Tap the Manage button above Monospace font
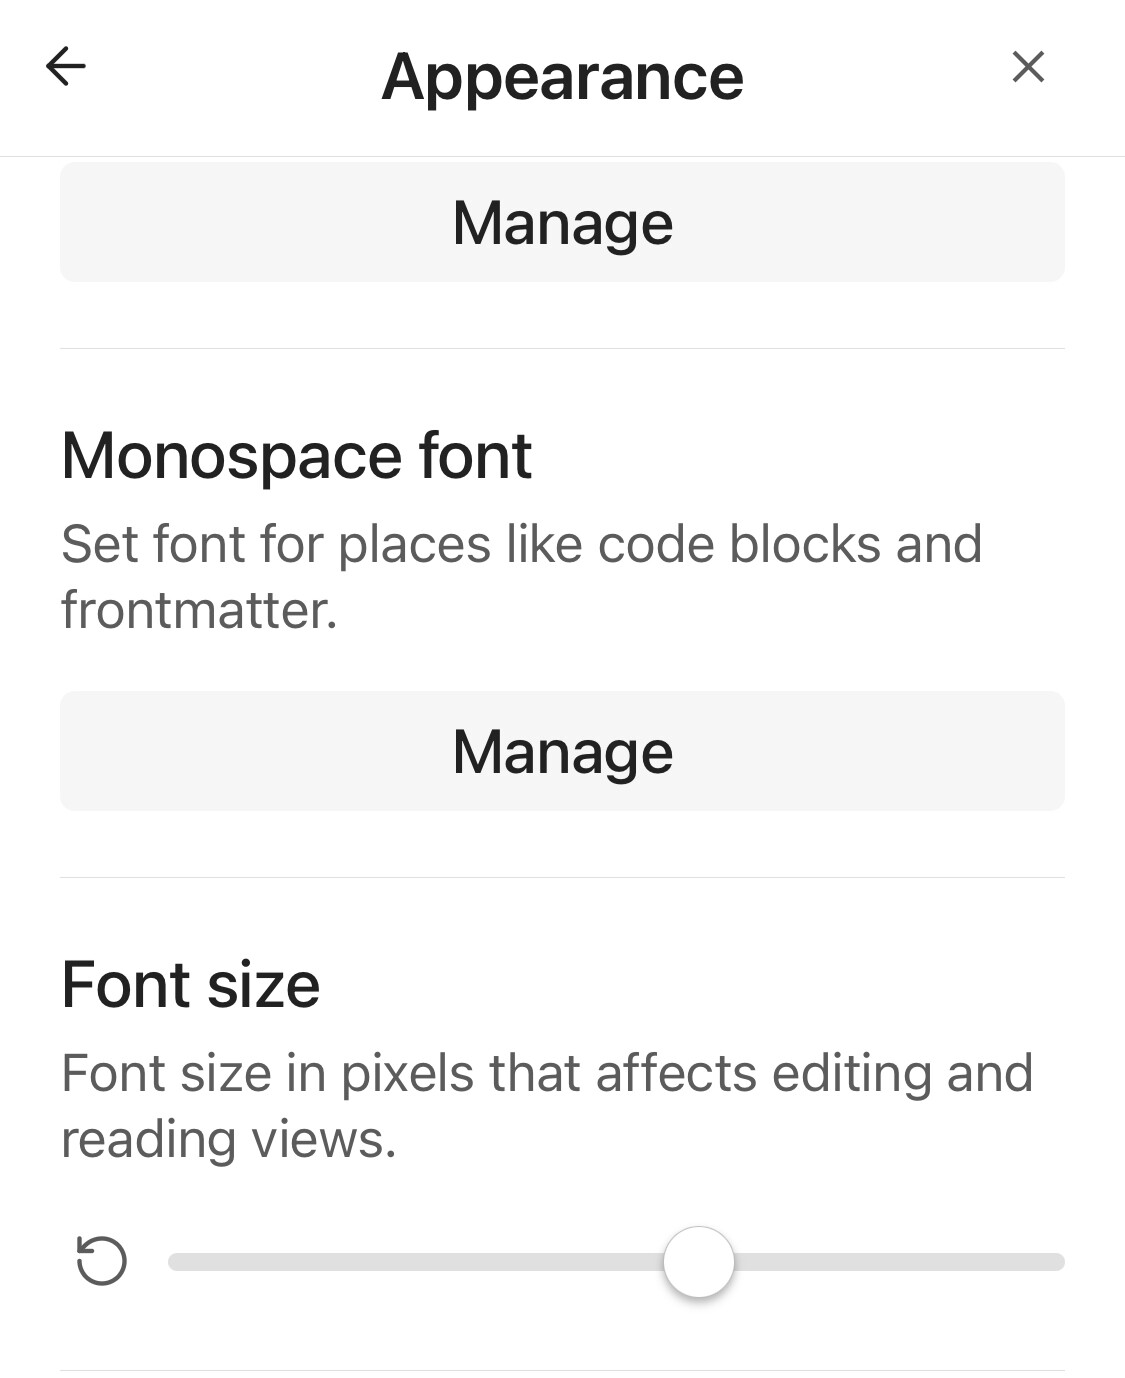1125x1378 pixels. tap(562, 222)
